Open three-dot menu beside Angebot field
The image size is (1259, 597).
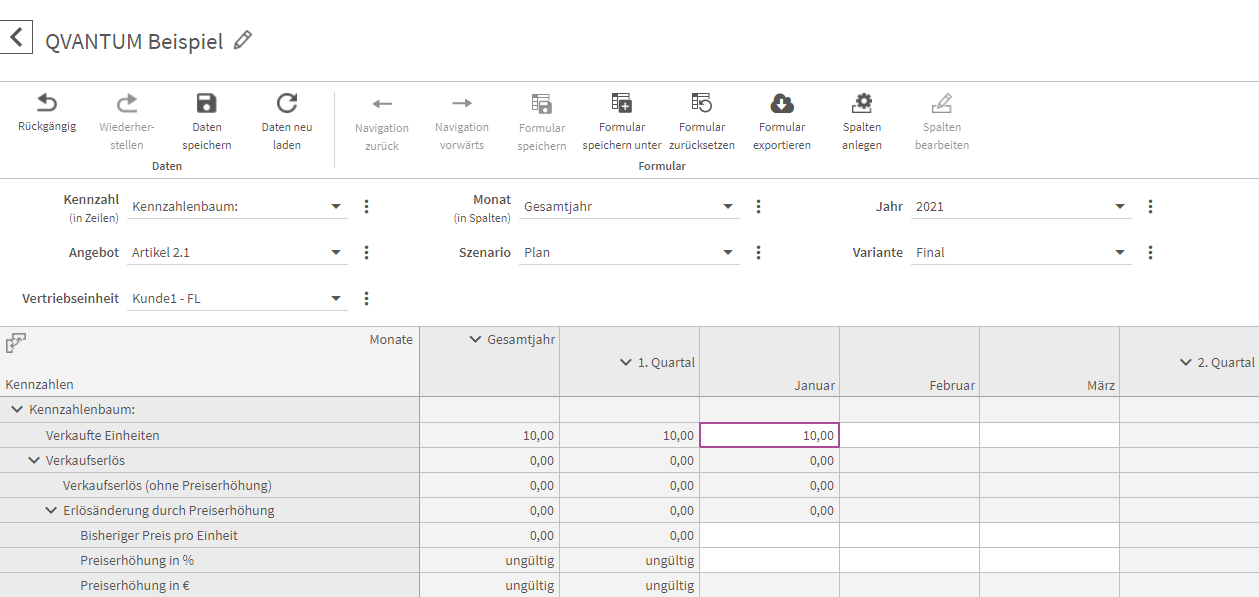pyautogui.click(x=367, y=253)
